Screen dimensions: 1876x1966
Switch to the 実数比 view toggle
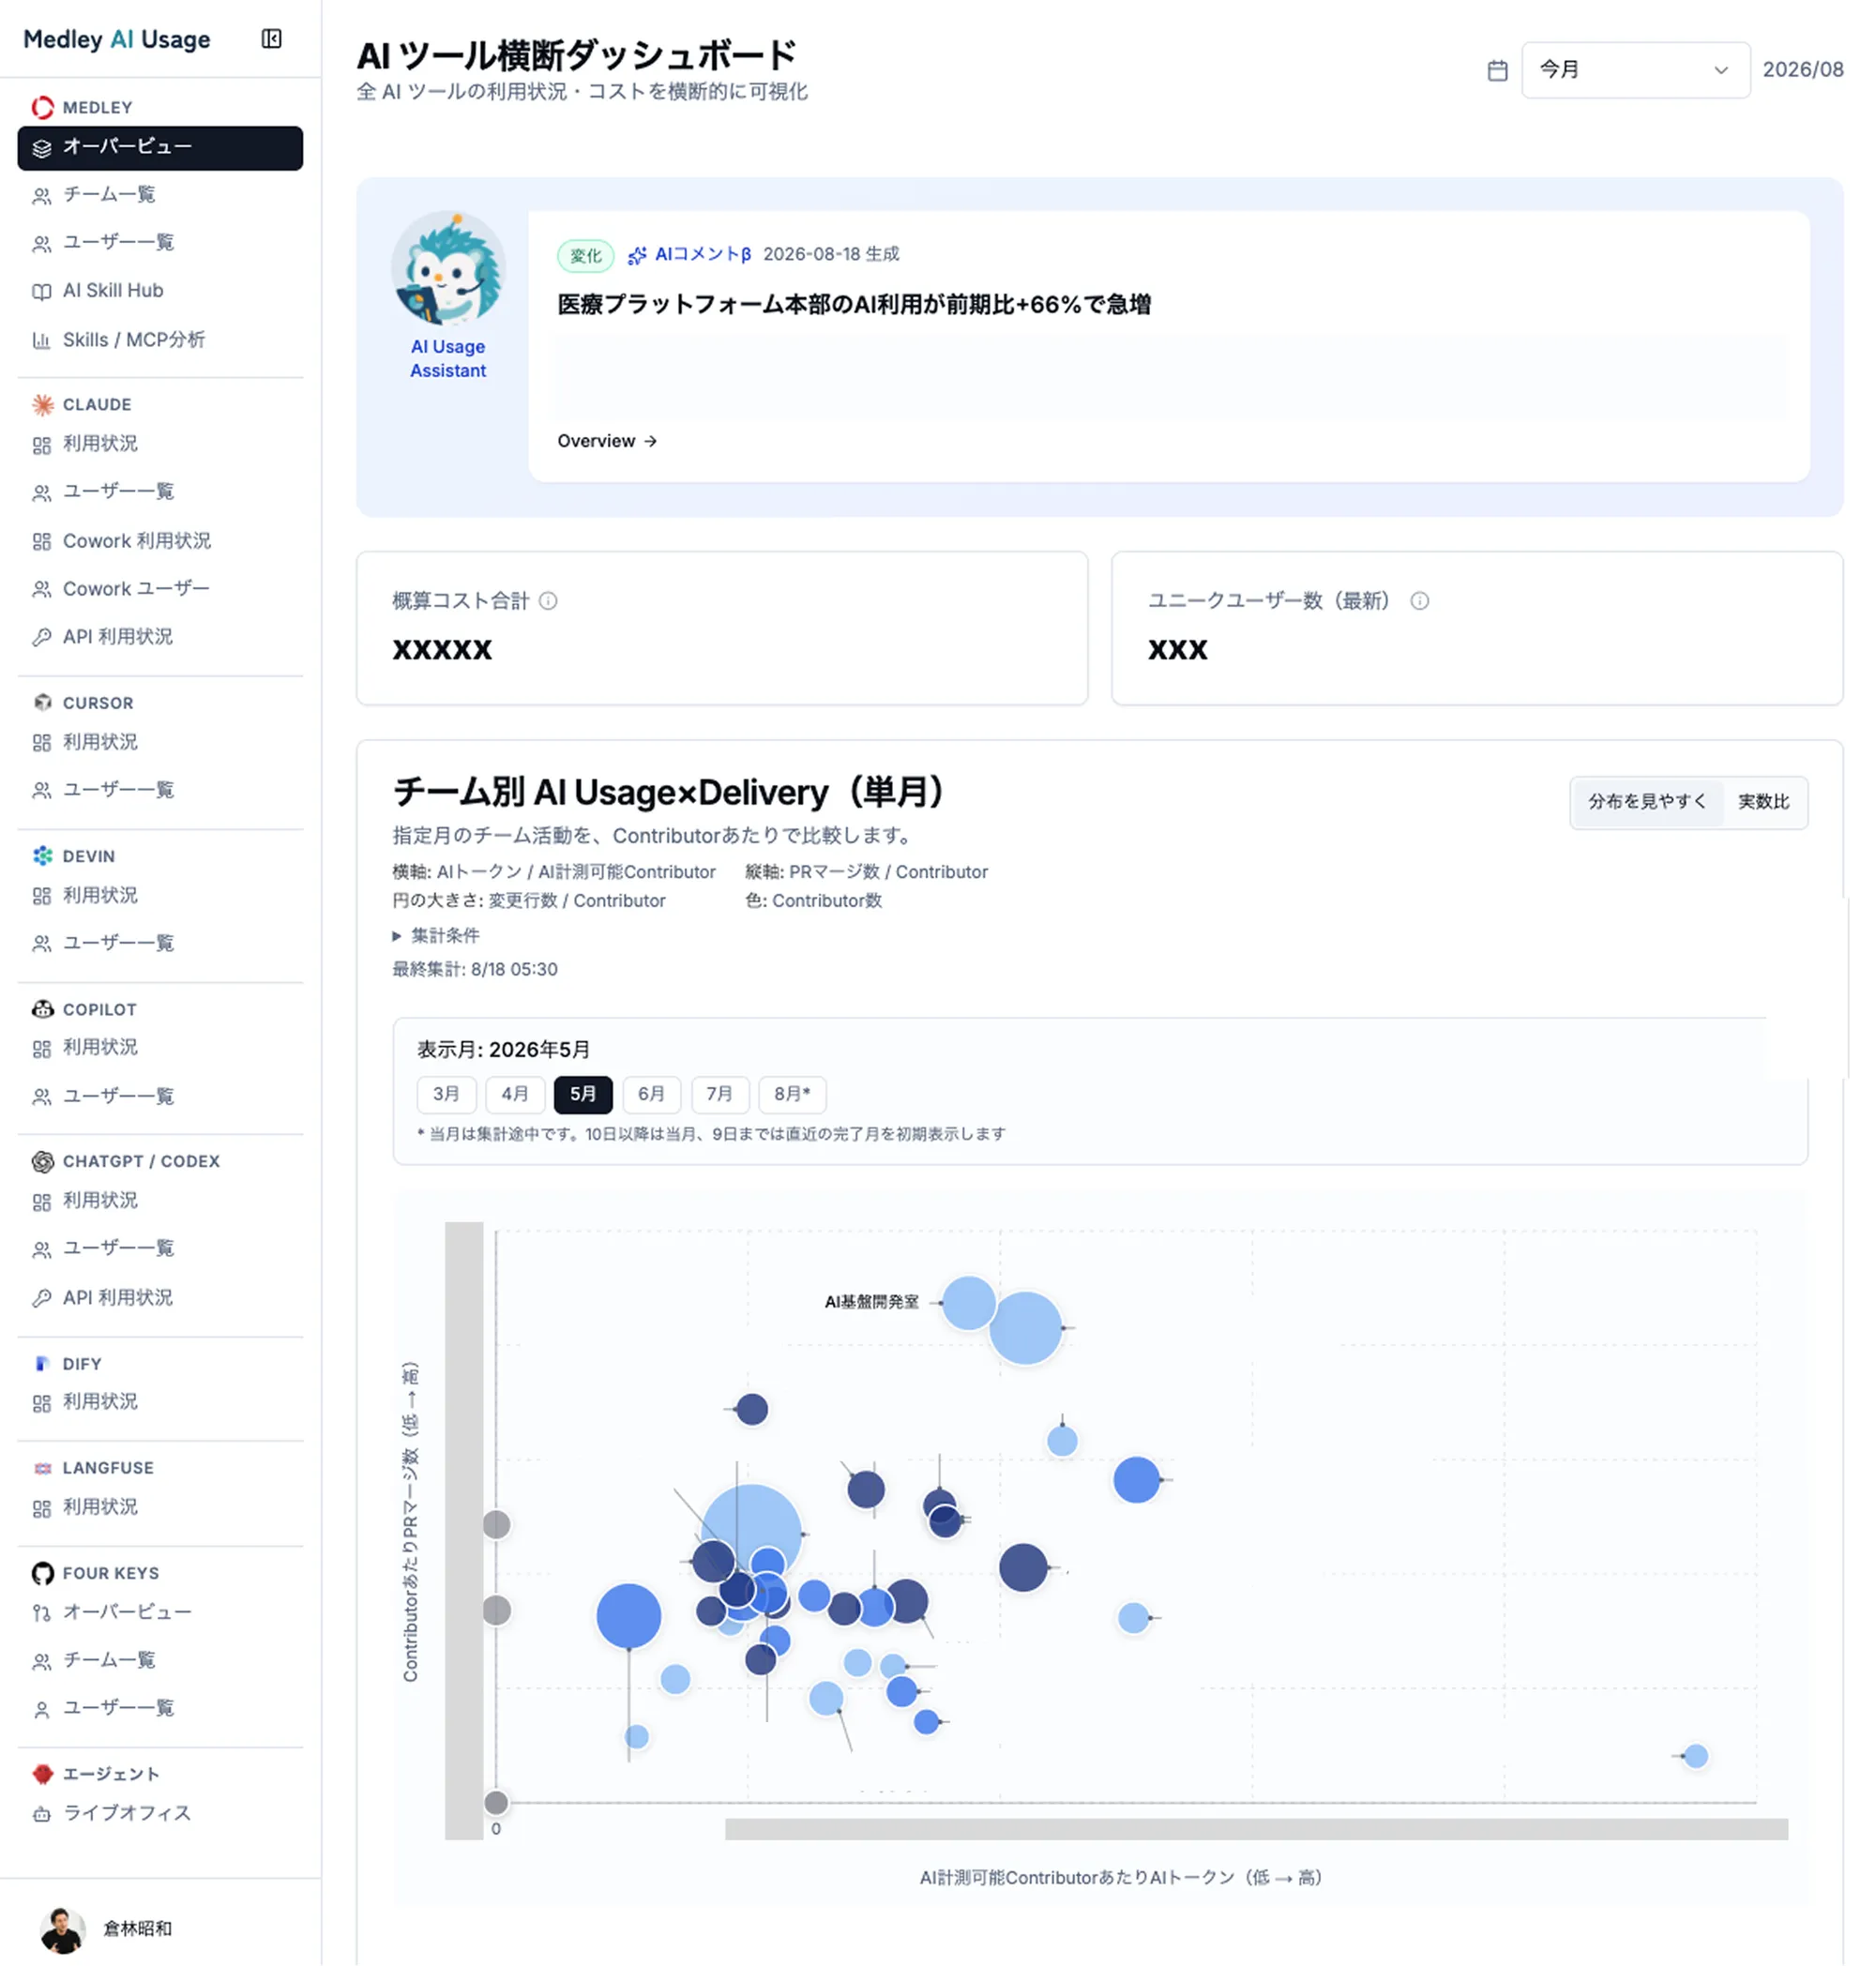1763,802
